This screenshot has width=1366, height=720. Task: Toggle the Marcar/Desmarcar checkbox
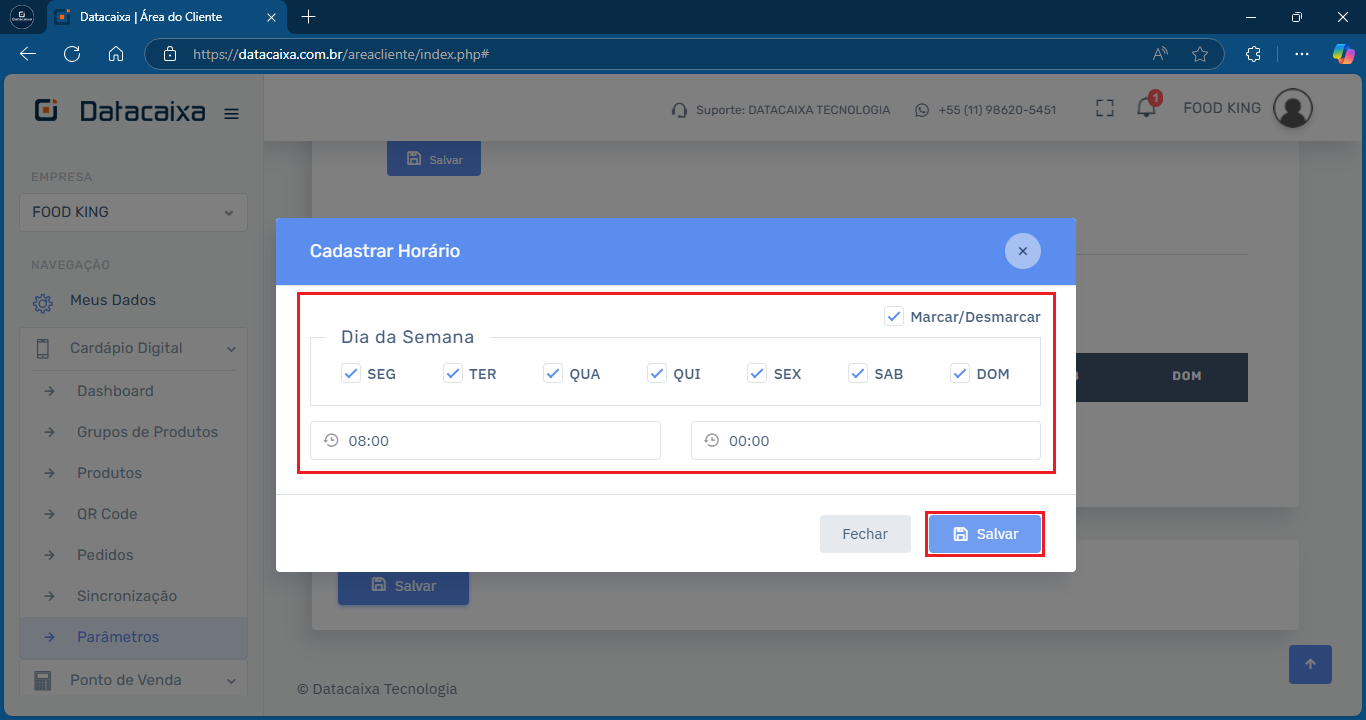pyautogui.click(x=894, y=316)
